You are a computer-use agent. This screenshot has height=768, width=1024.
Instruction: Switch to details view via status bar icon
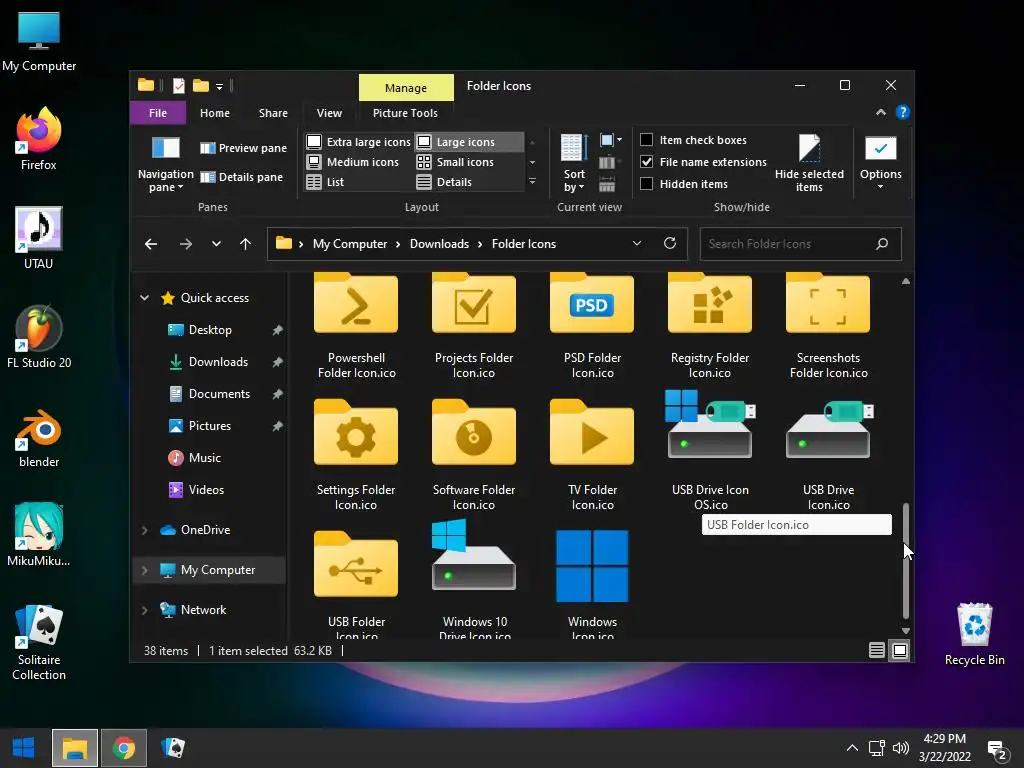pos(876,650)
